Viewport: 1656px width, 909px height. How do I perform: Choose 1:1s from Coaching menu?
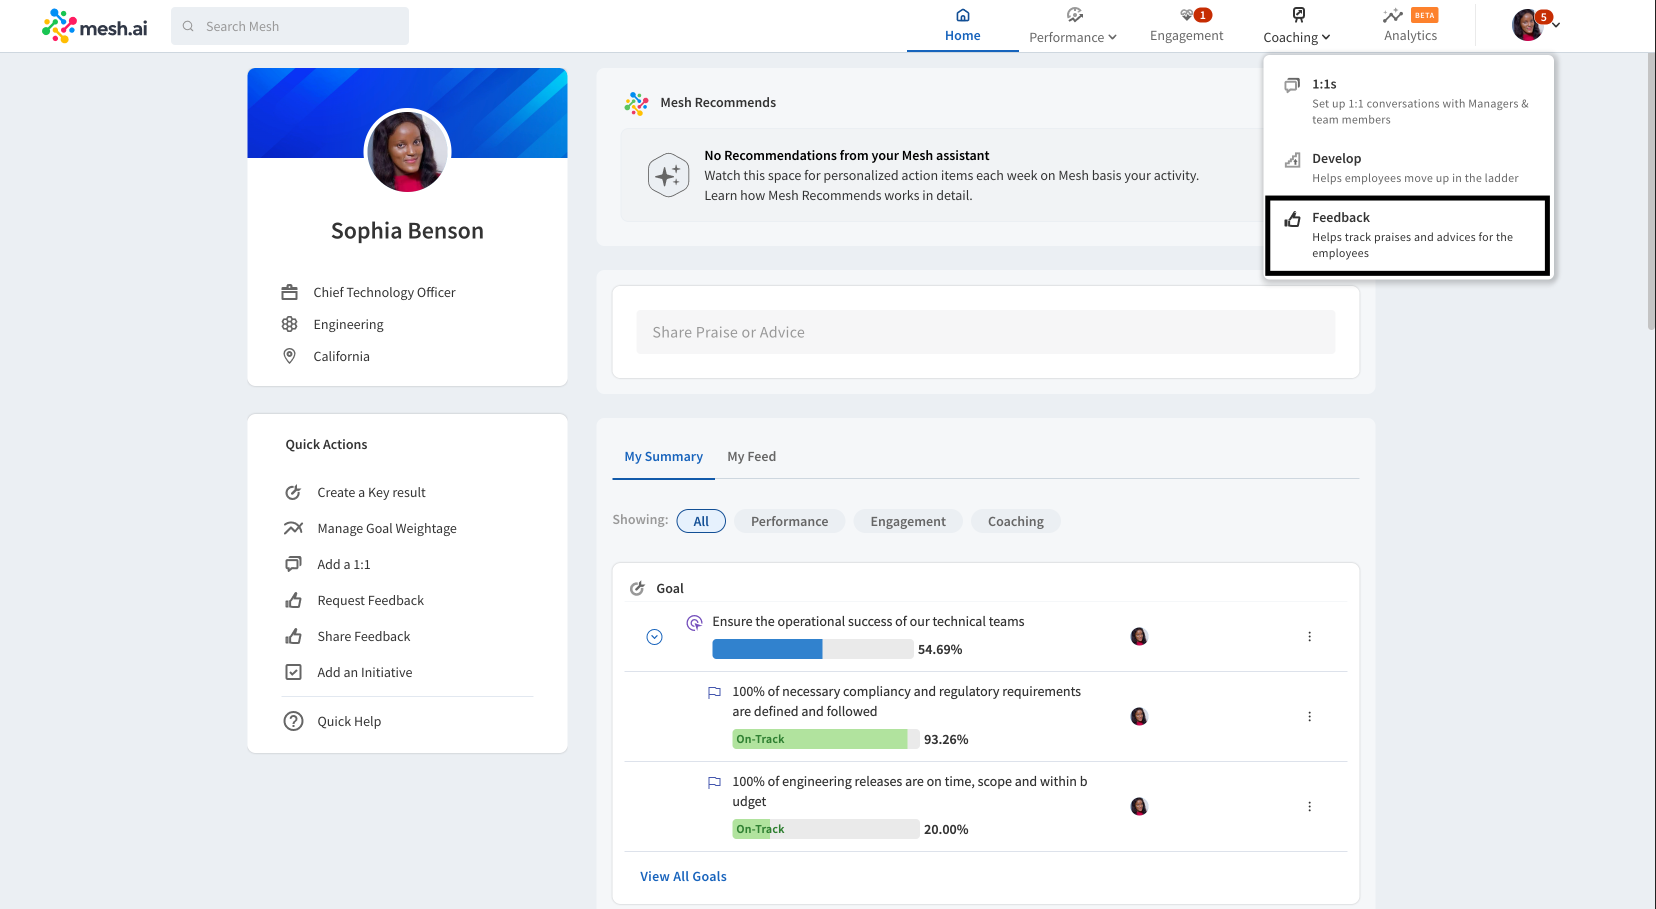pyautogui.click(x=1408, y=101)
